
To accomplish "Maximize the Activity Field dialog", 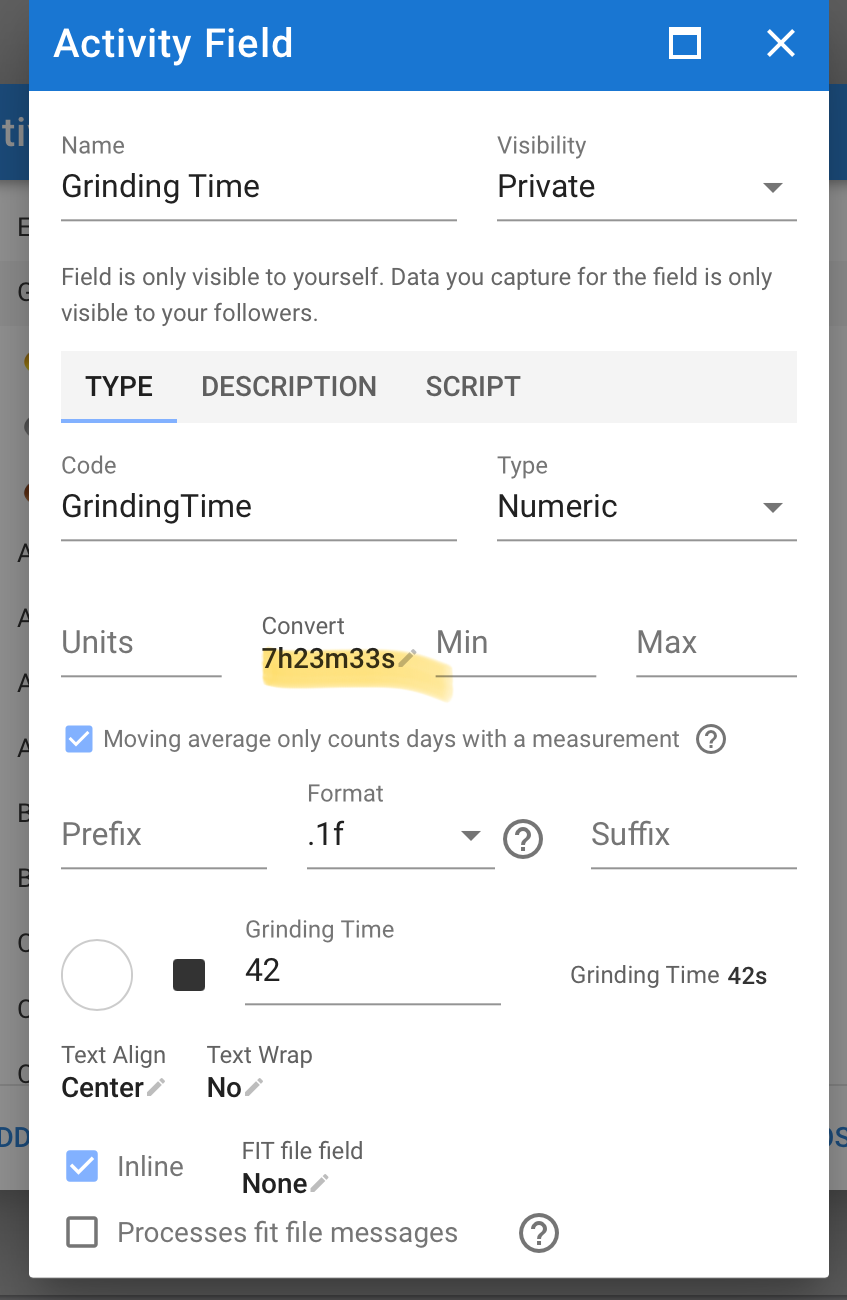I will tap(685, 44).
